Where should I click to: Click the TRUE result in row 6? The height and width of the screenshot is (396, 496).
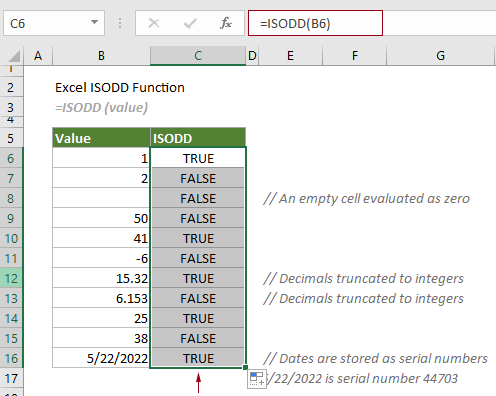[198, 158]
